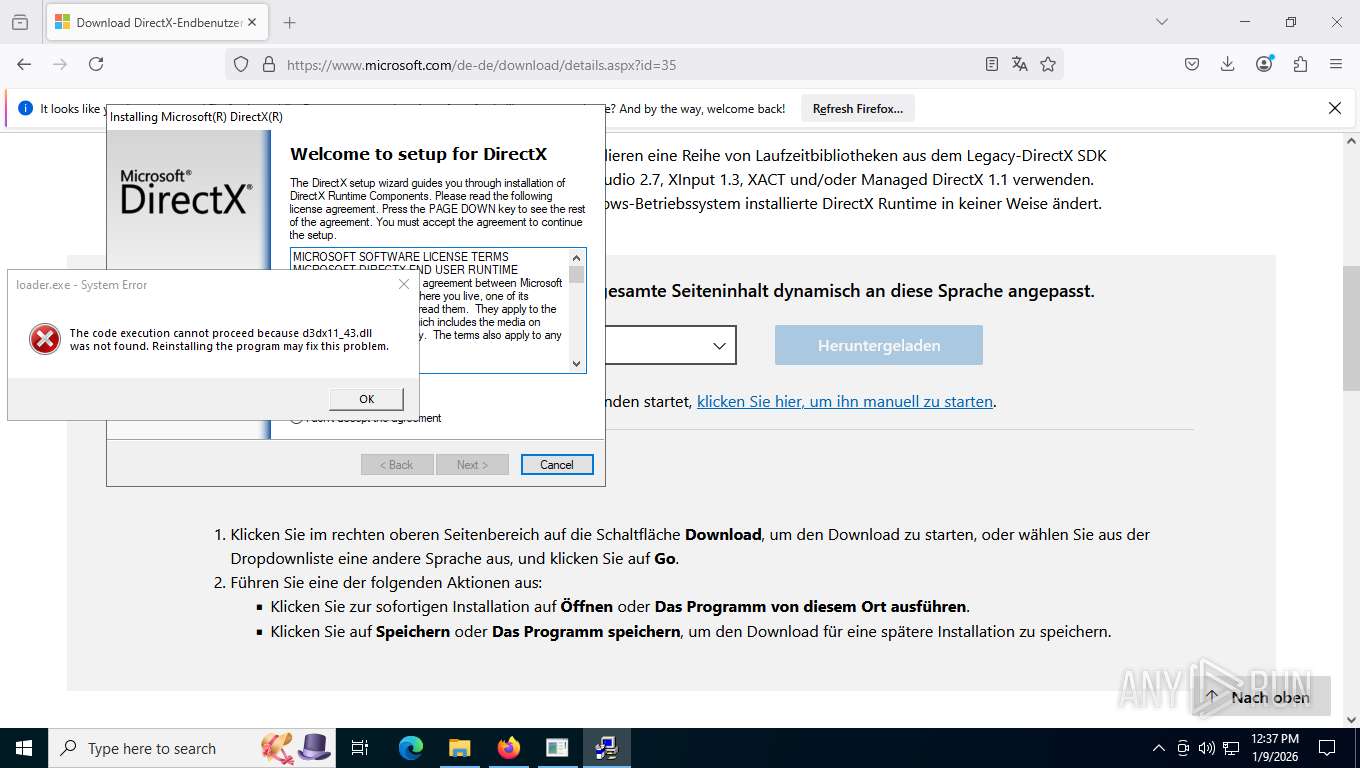Open File Explorer from the taskbar

pos(459,748)
